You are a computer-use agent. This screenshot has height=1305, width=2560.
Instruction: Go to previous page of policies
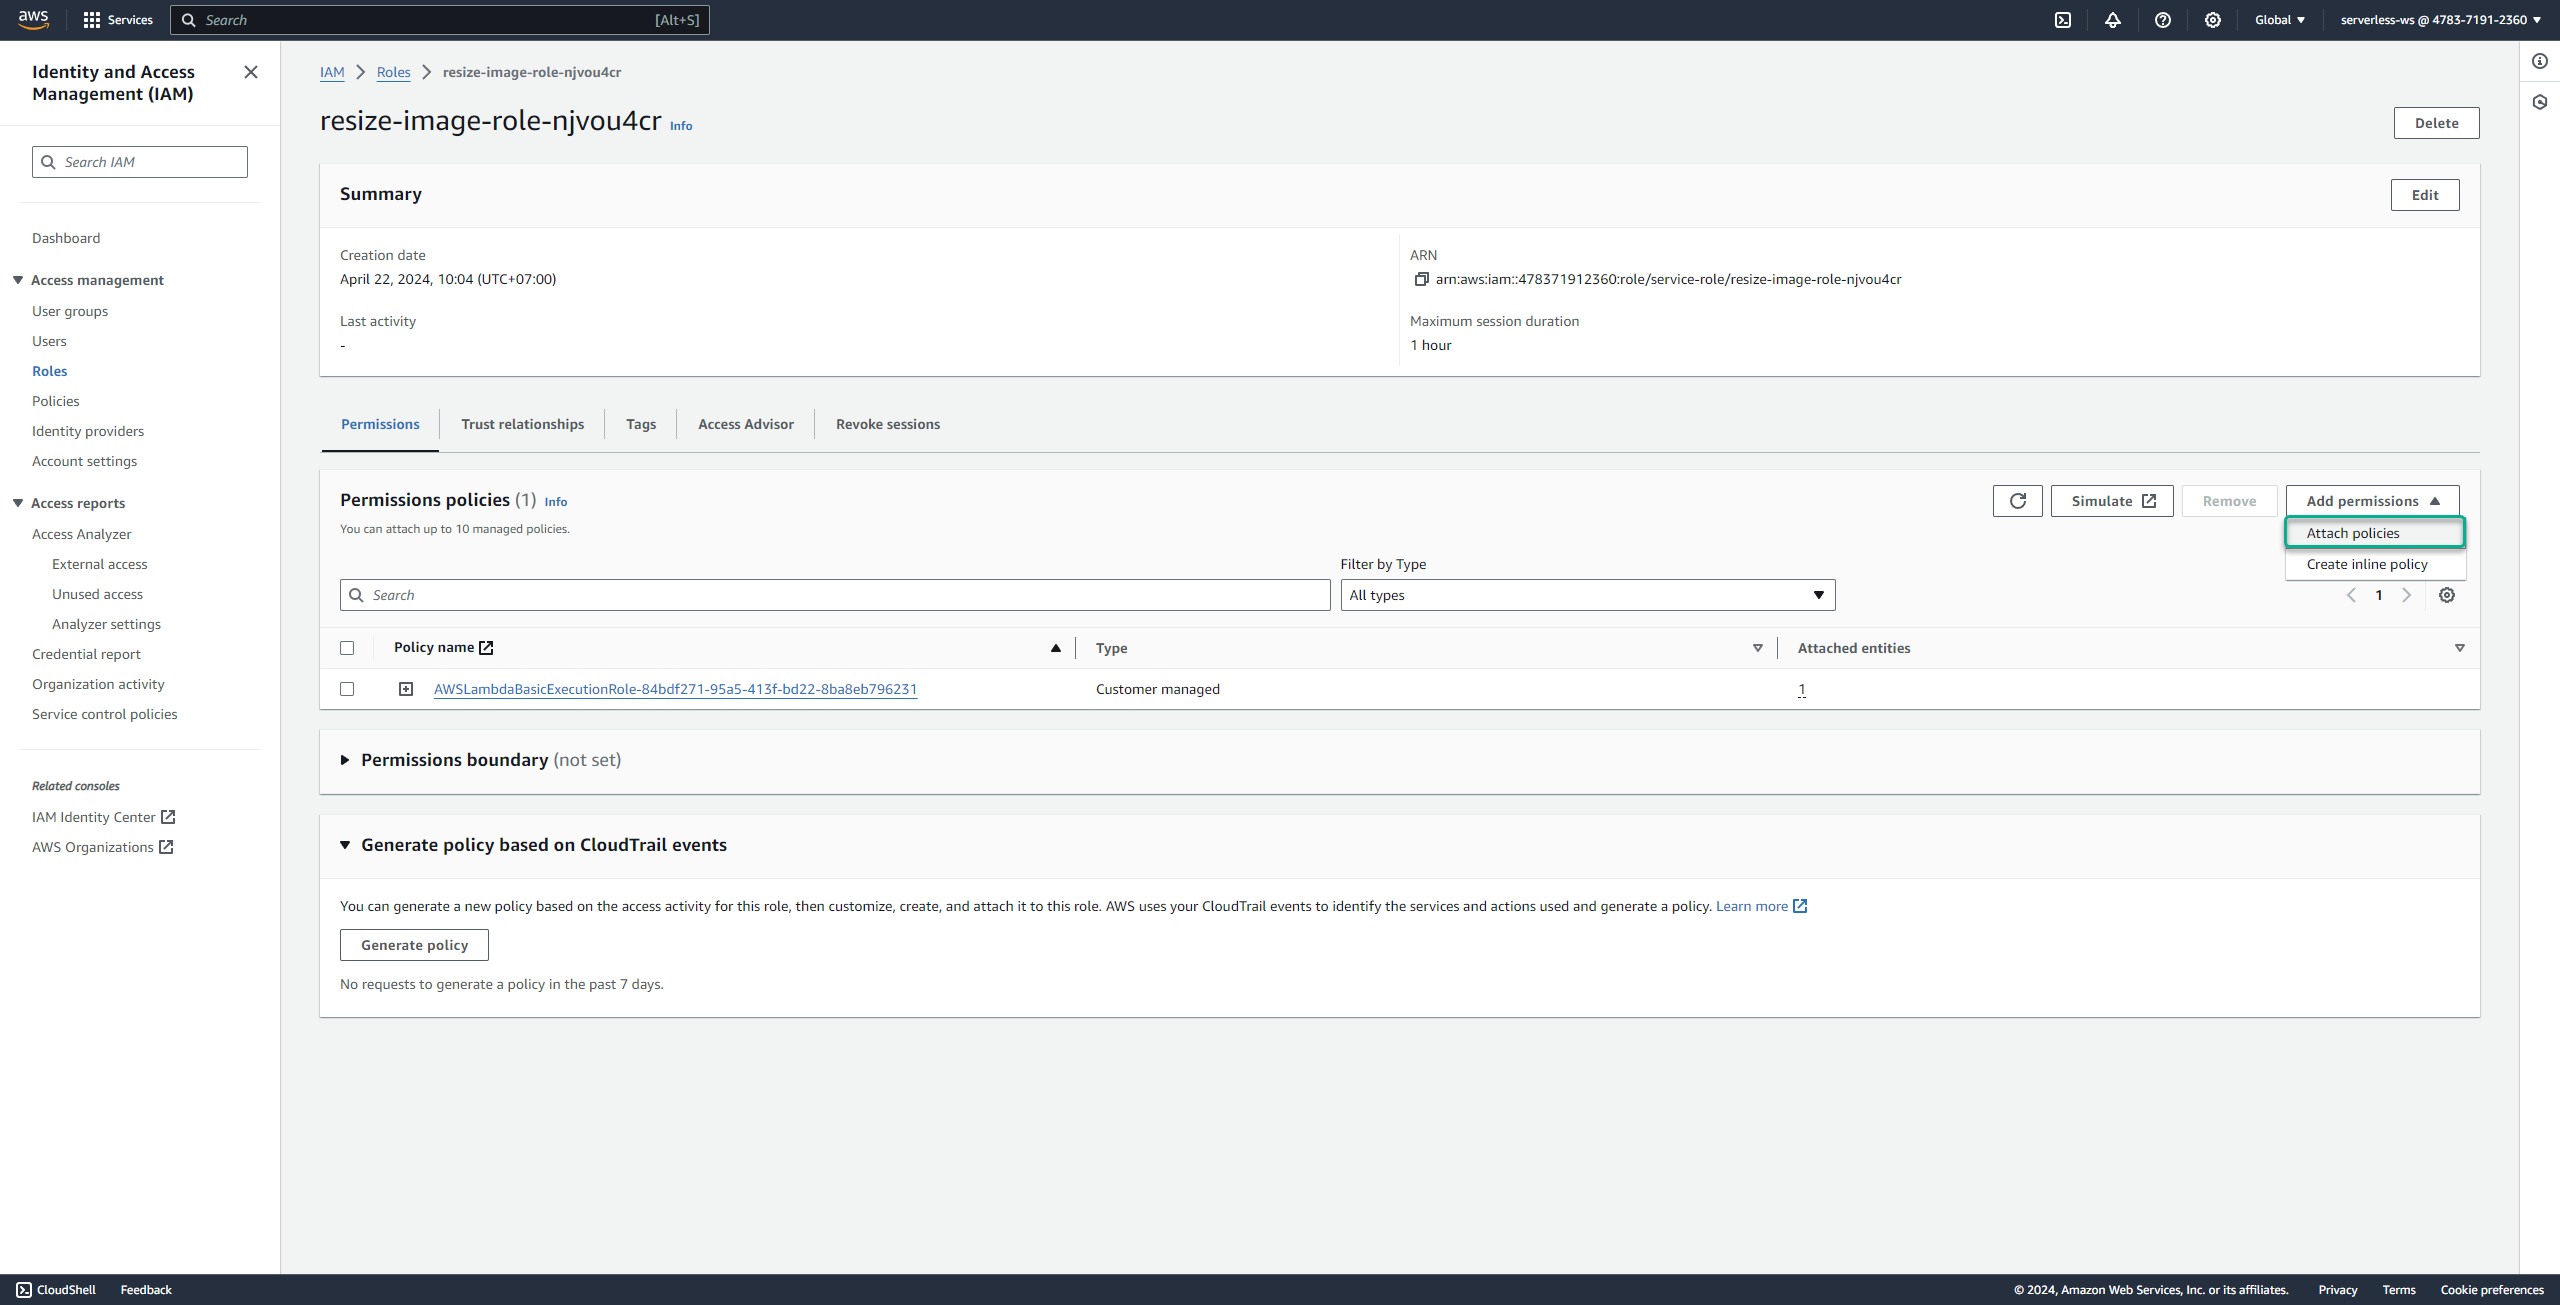[2351, 595]
